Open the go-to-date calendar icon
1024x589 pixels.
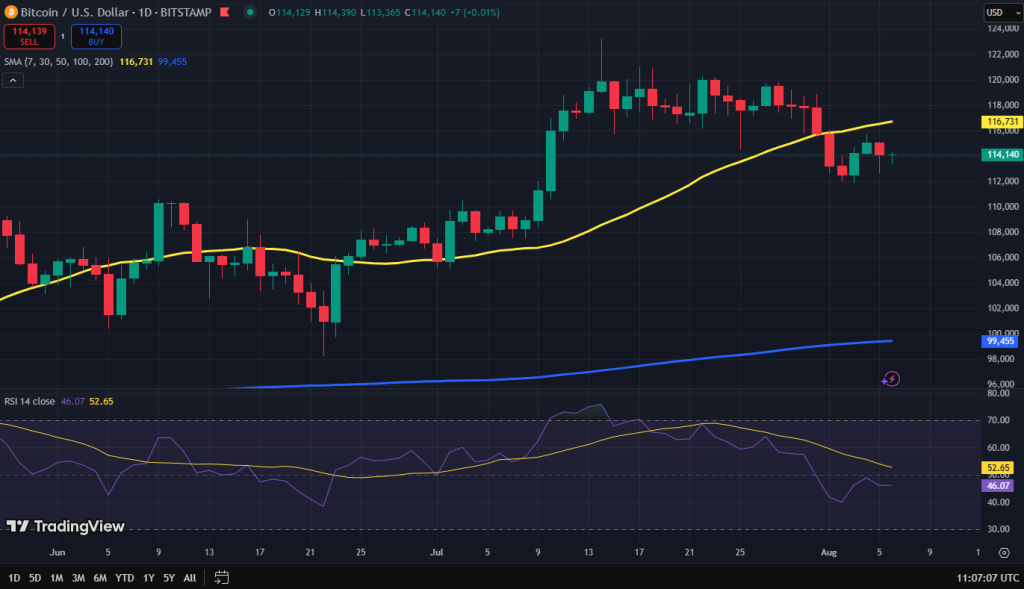pyautogui.click(x=221, y=577)
